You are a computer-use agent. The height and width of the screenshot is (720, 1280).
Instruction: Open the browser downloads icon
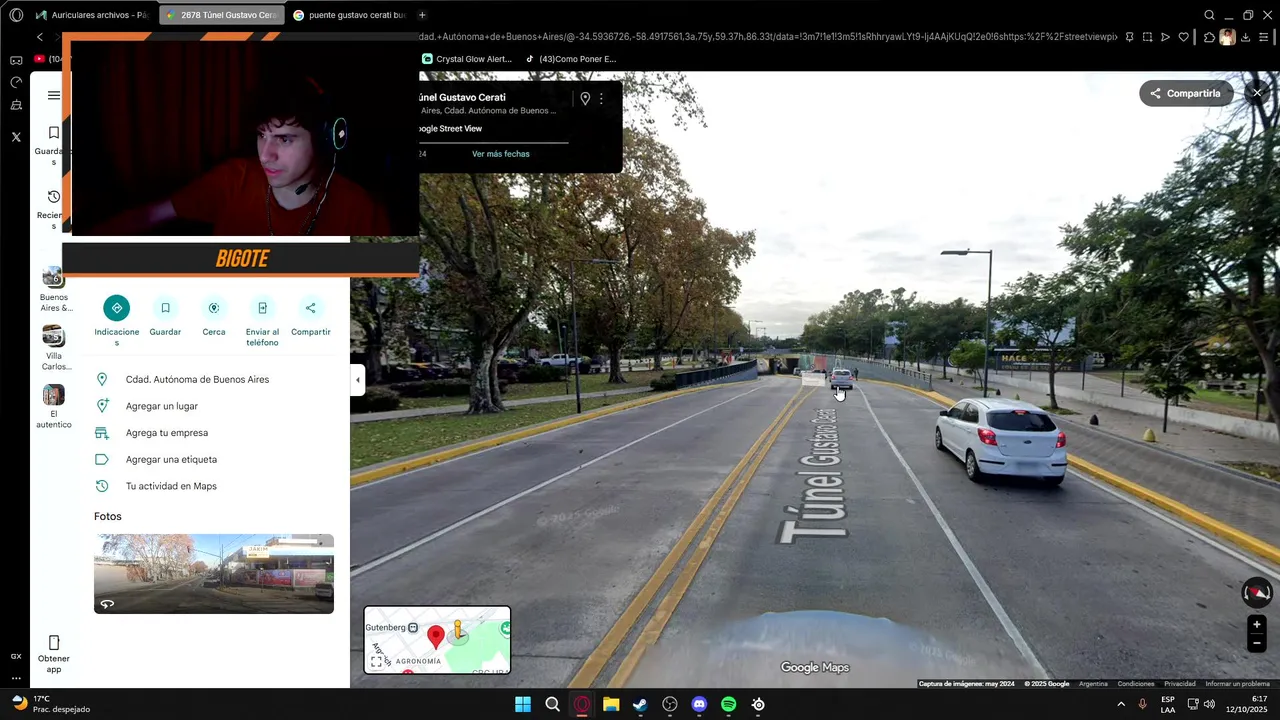click(1245, 37)
